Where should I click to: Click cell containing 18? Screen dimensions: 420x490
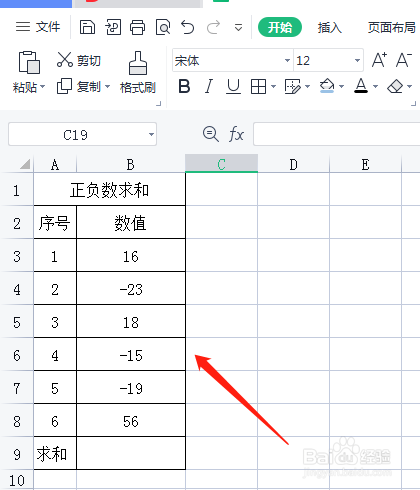point(131,322)
